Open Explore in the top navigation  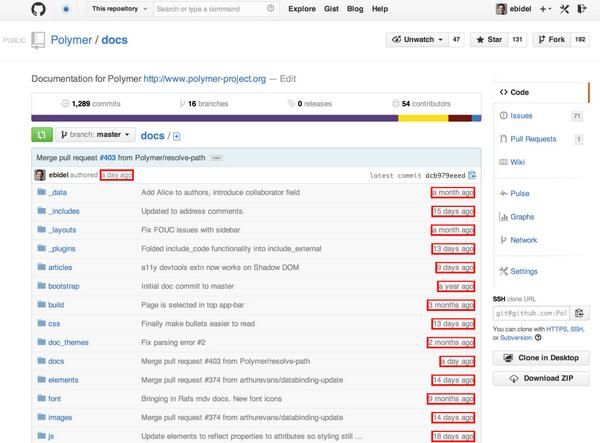(x=302, y=9)
